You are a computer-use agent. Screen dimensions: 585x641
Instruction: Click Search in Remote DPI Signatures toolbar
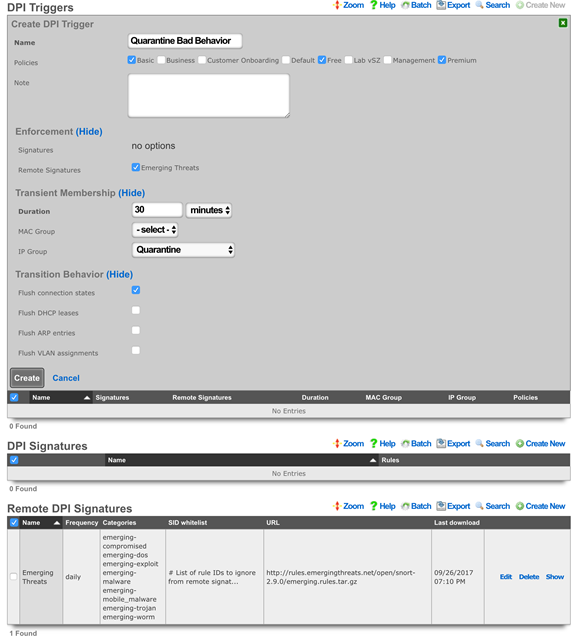coord(493,506)
